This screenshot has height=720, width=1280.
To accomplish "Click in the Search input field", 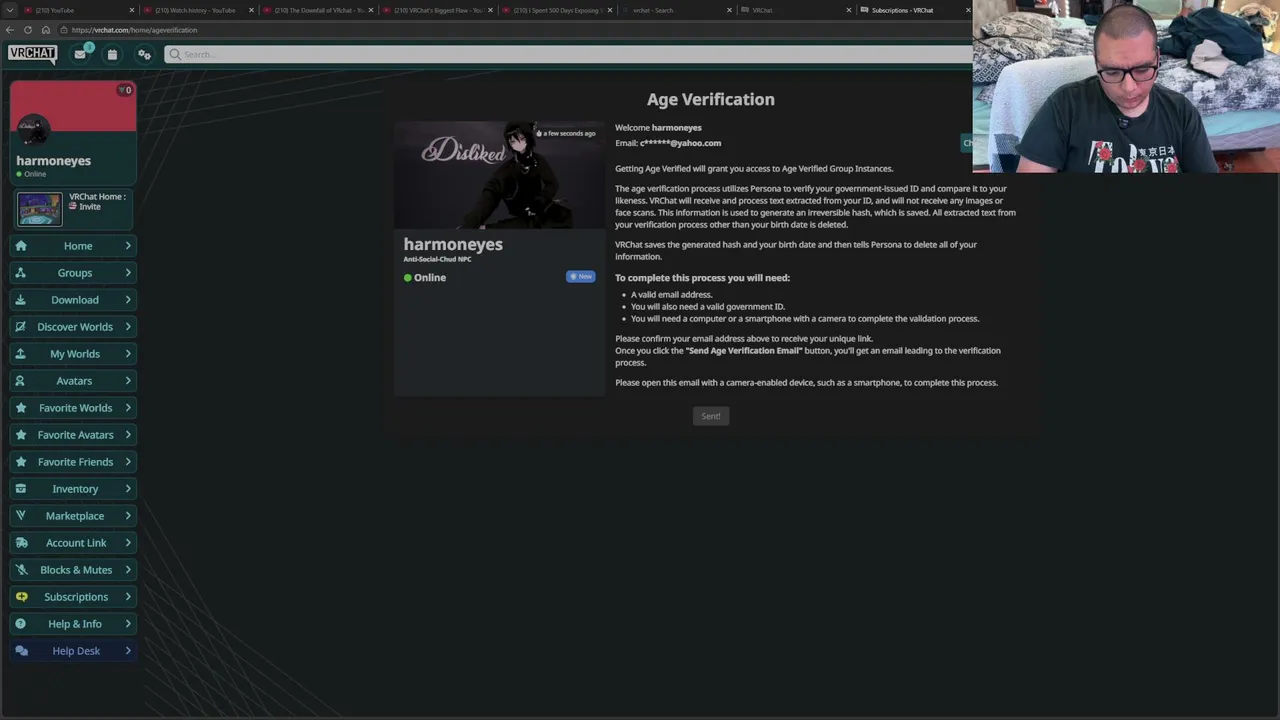I will pyautogui.click(x=567, y=54).
